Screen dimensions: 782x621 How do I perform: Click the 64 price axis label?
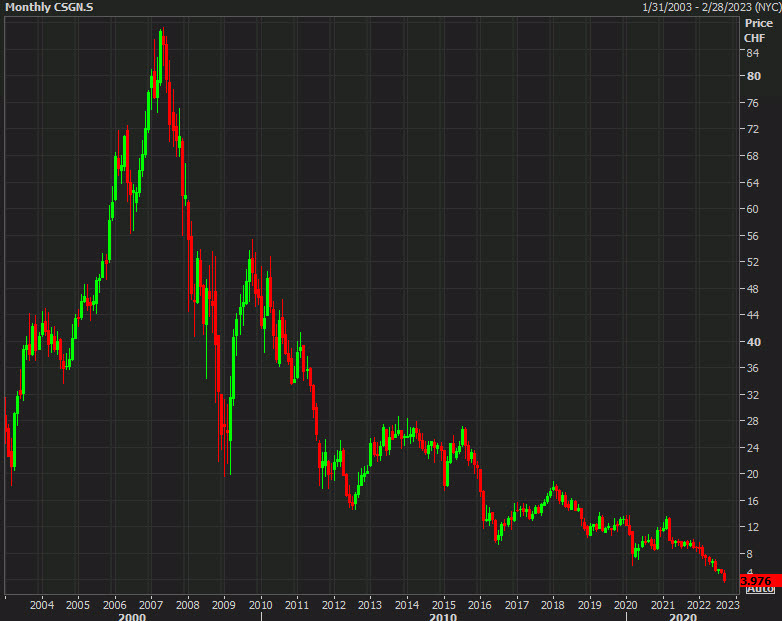[x=753, y=183]
